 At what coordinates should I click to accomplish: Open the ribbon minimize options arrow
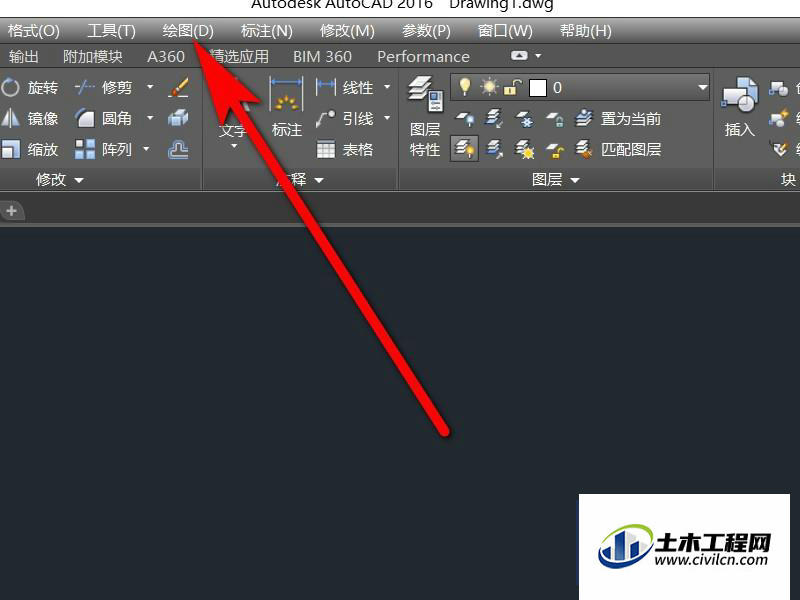click(x=538, y=56)
